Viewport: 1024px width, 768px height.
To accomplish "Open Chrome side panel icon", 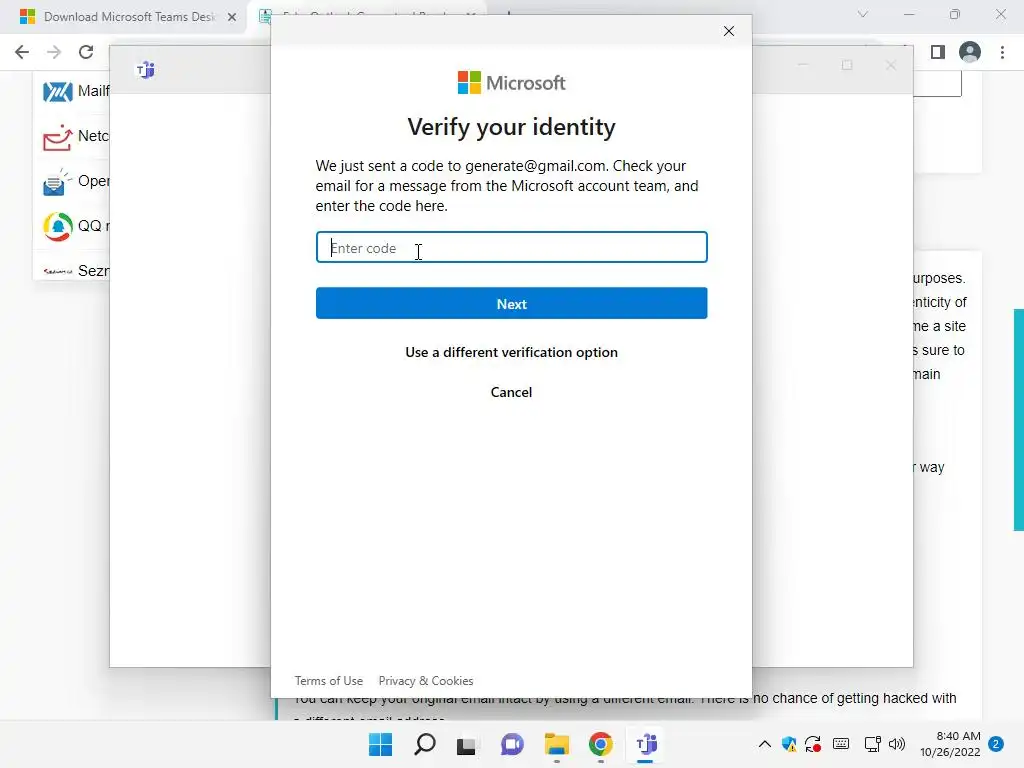I will (938, 52).
